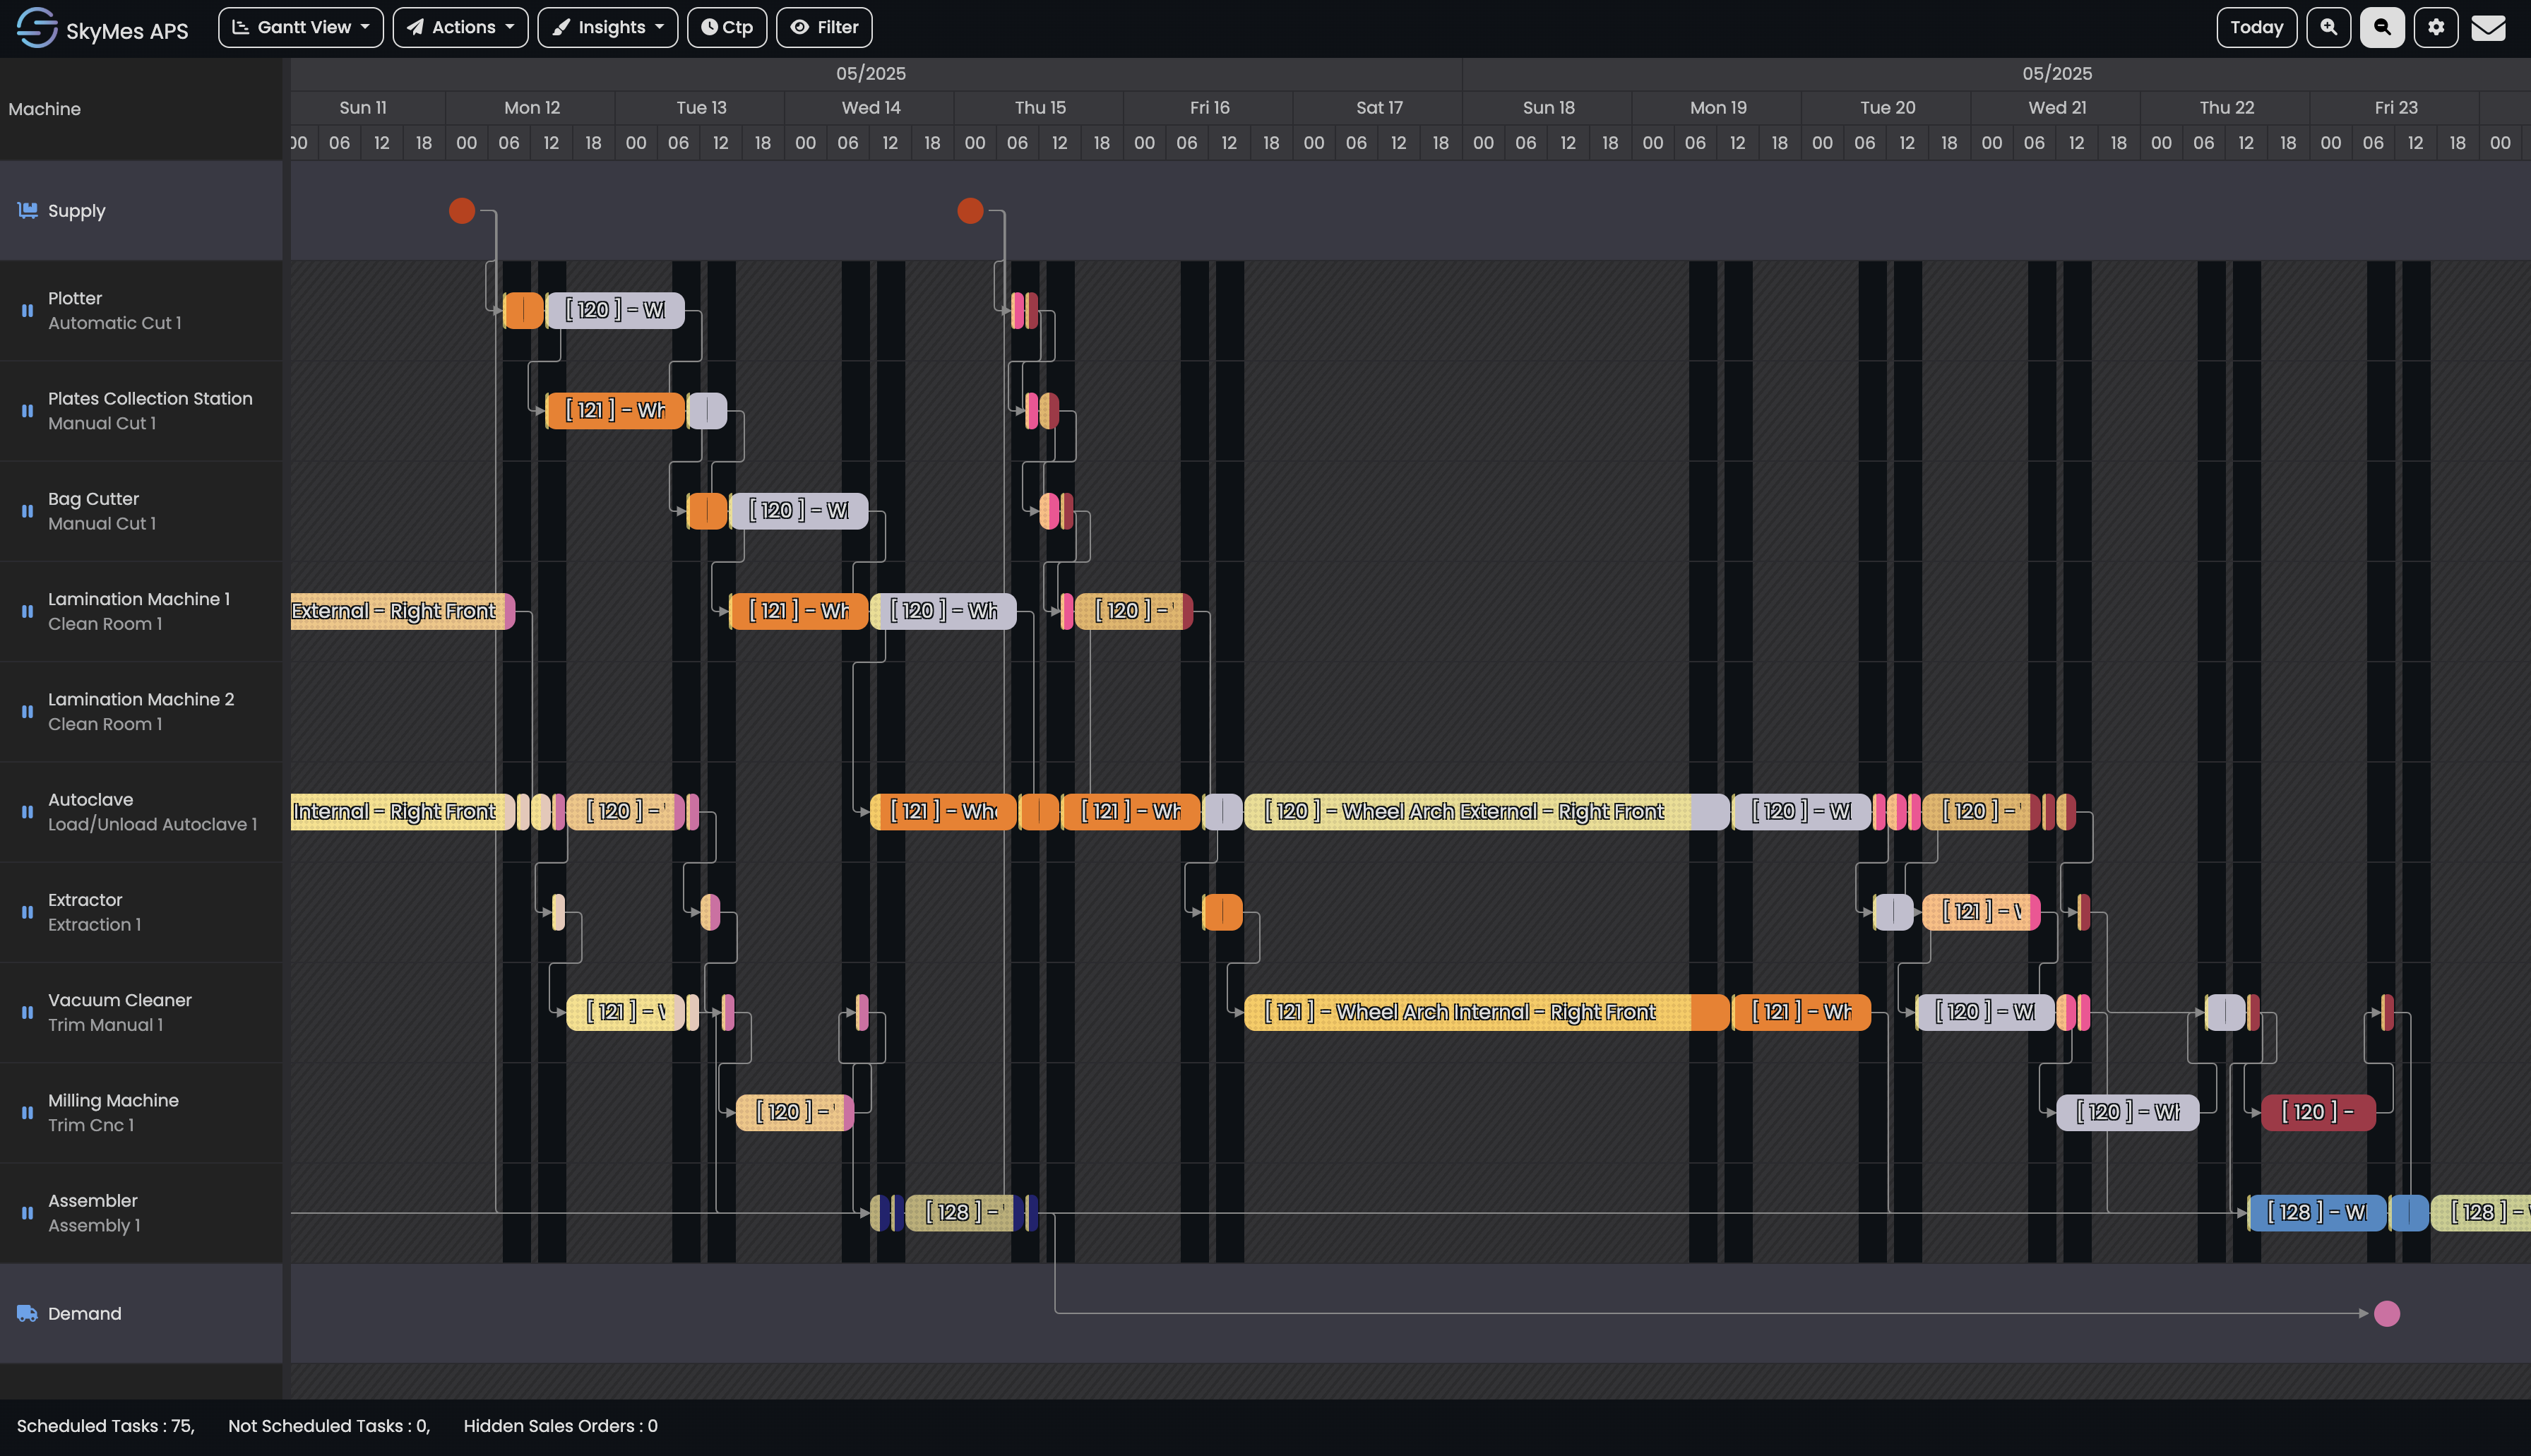Open the Gantt View dropdown
2531x1456 pixels.
tap(300, 27)
